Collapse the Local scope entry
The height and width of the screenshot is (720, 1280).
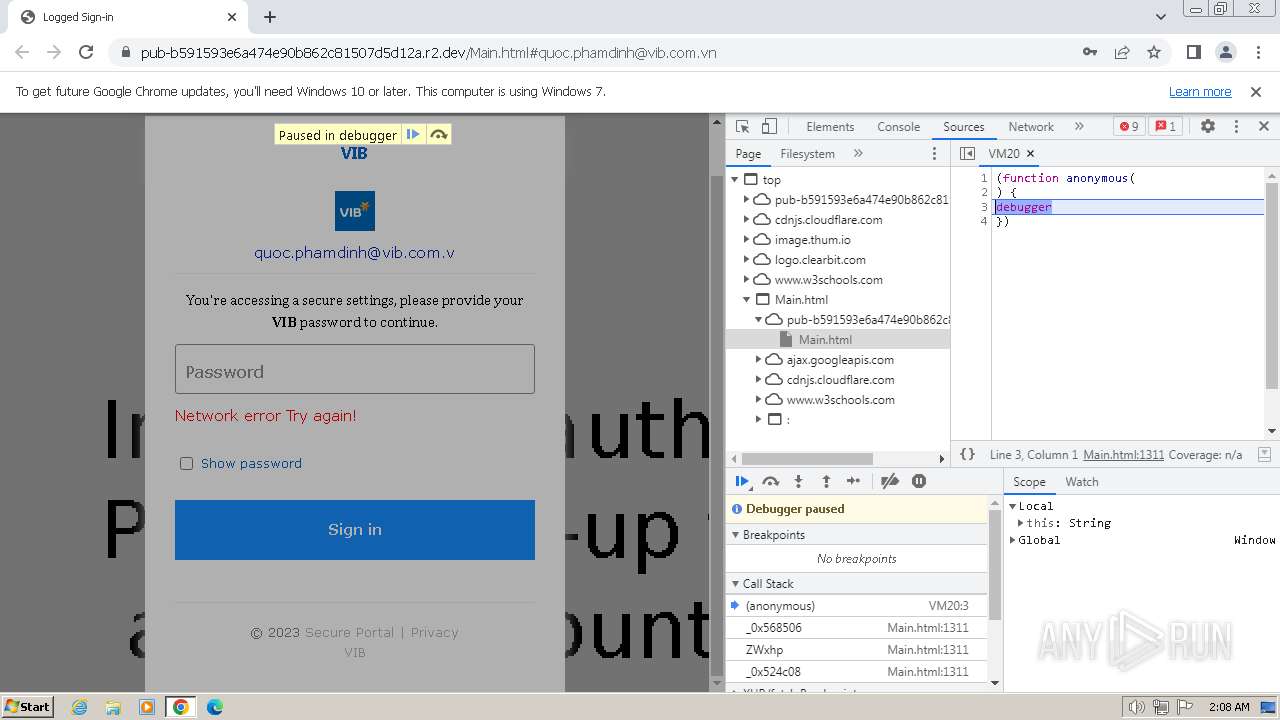point(1012,506)
